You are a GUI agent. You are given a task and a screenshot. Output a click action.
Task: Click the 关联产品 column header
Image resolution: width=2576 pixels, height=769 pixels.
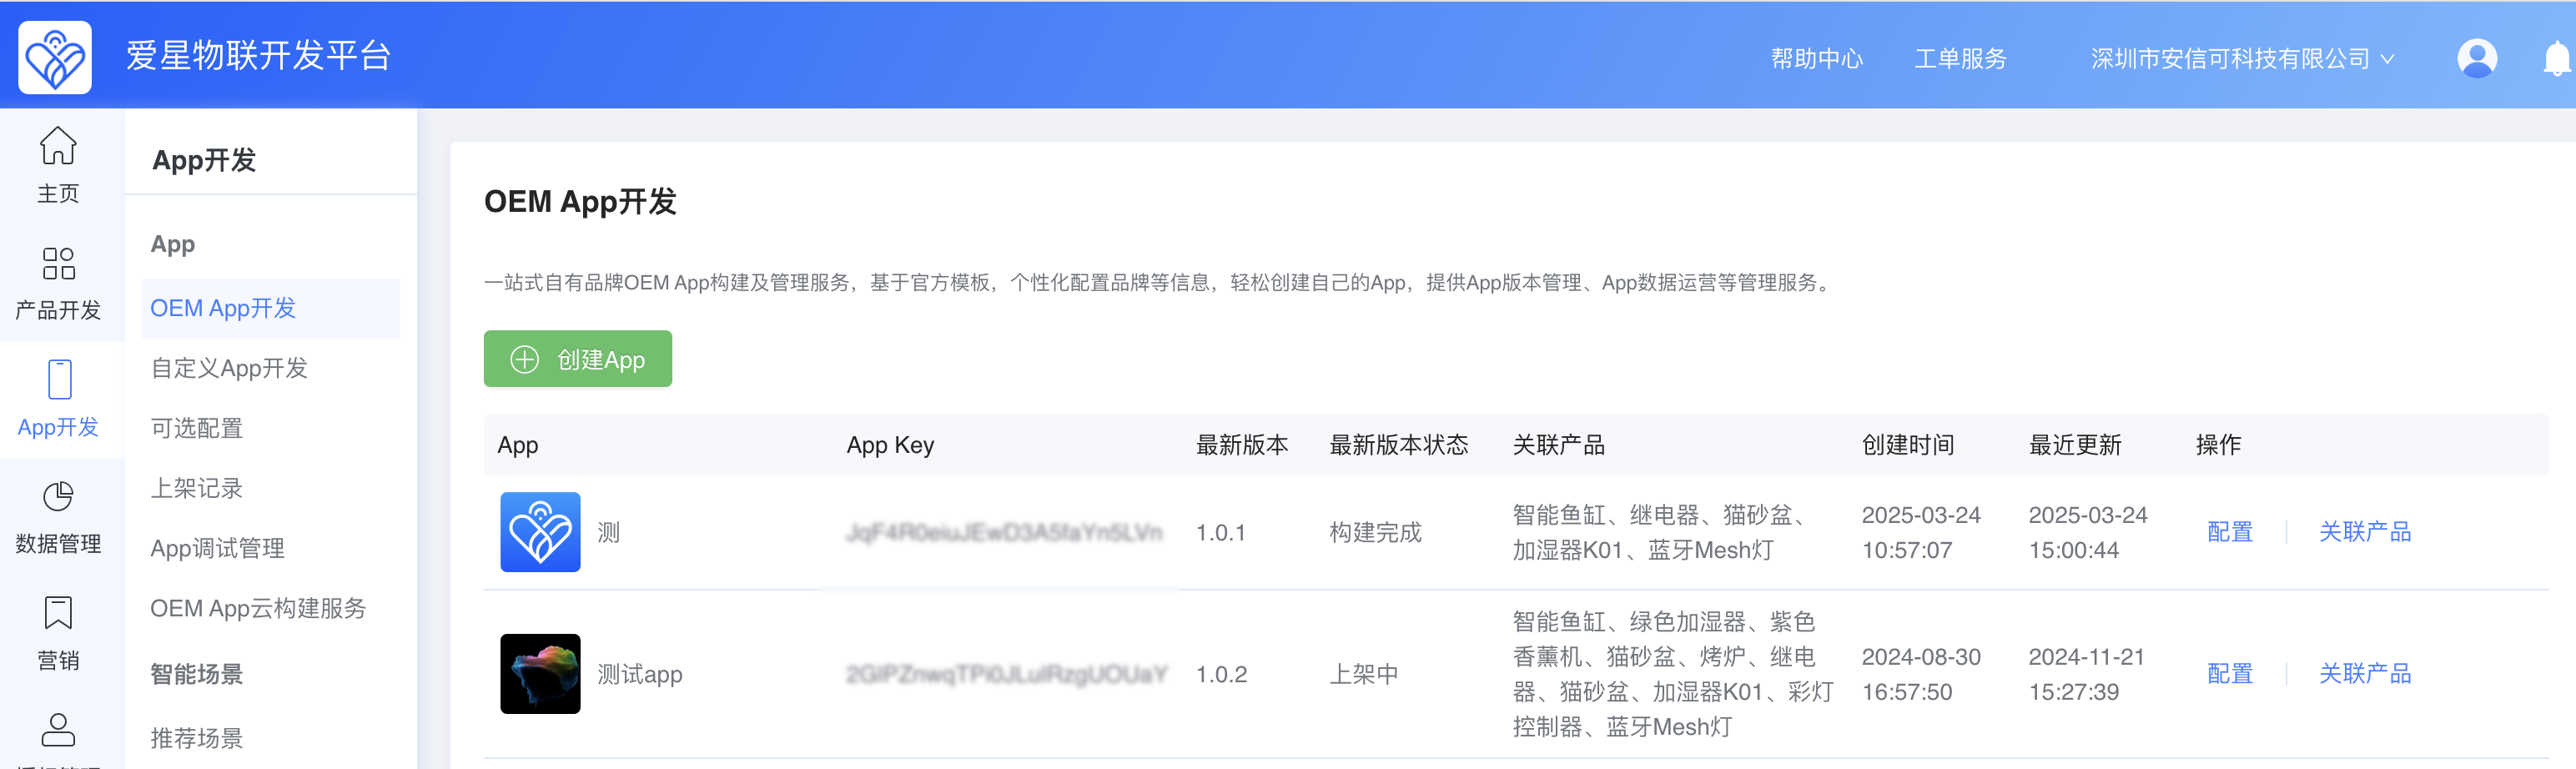tap(1558, 445)
